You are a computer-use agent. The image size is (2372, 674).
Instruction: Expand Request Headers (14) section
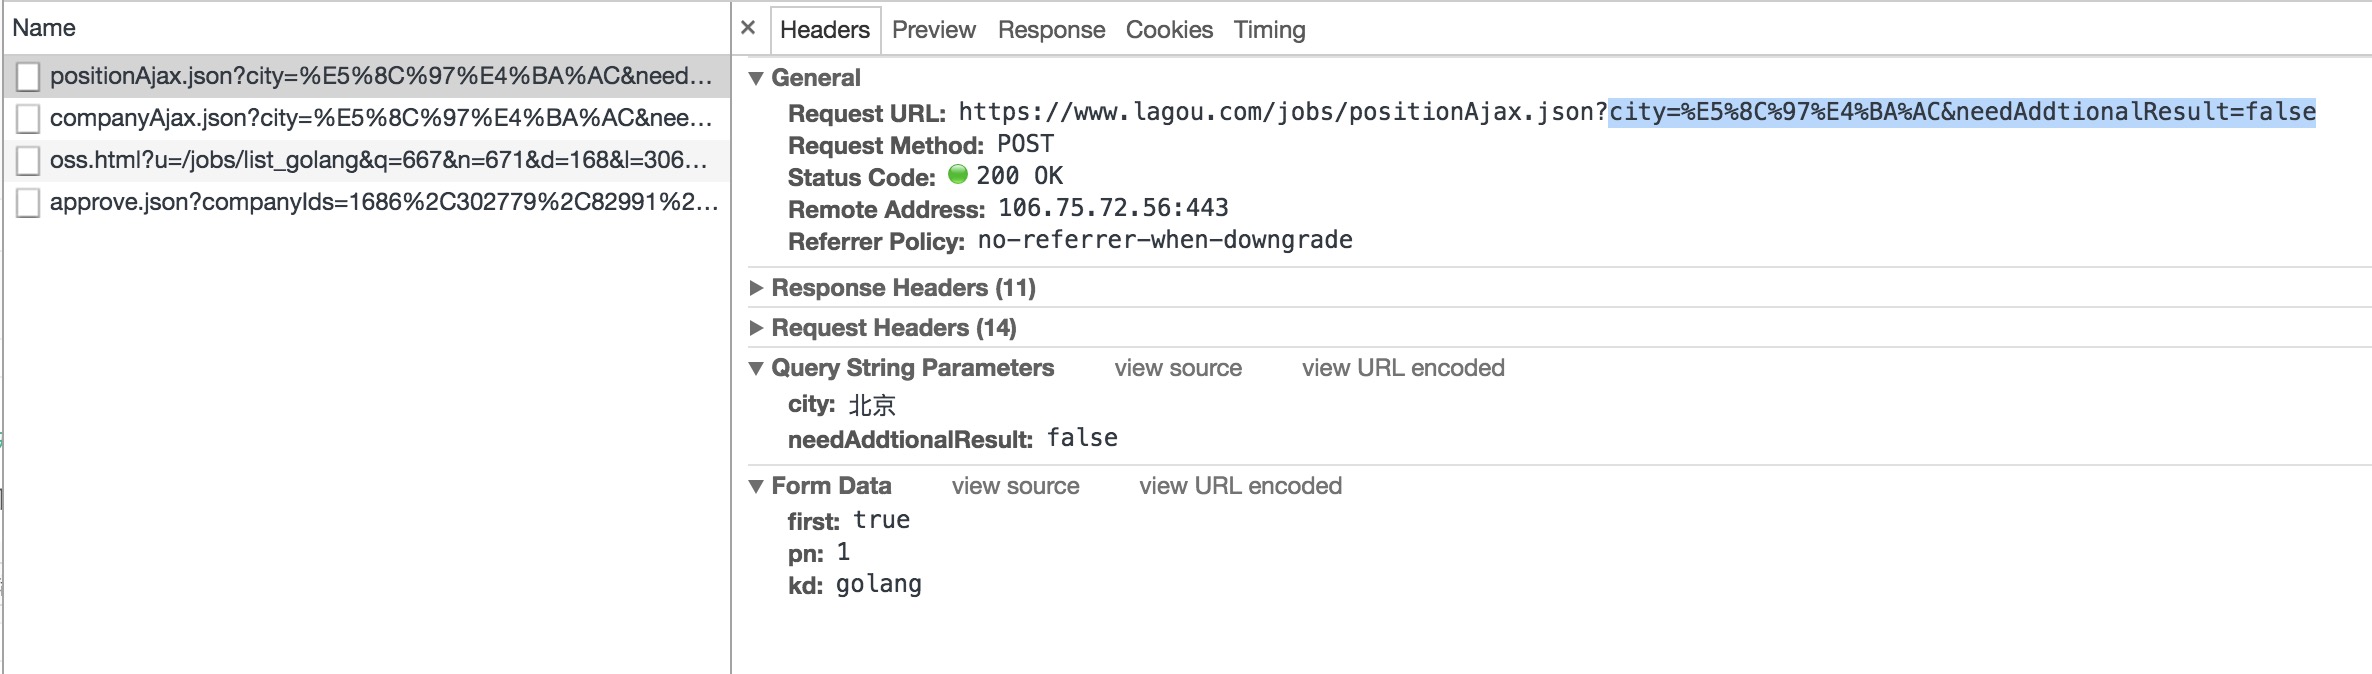point(756,328)
